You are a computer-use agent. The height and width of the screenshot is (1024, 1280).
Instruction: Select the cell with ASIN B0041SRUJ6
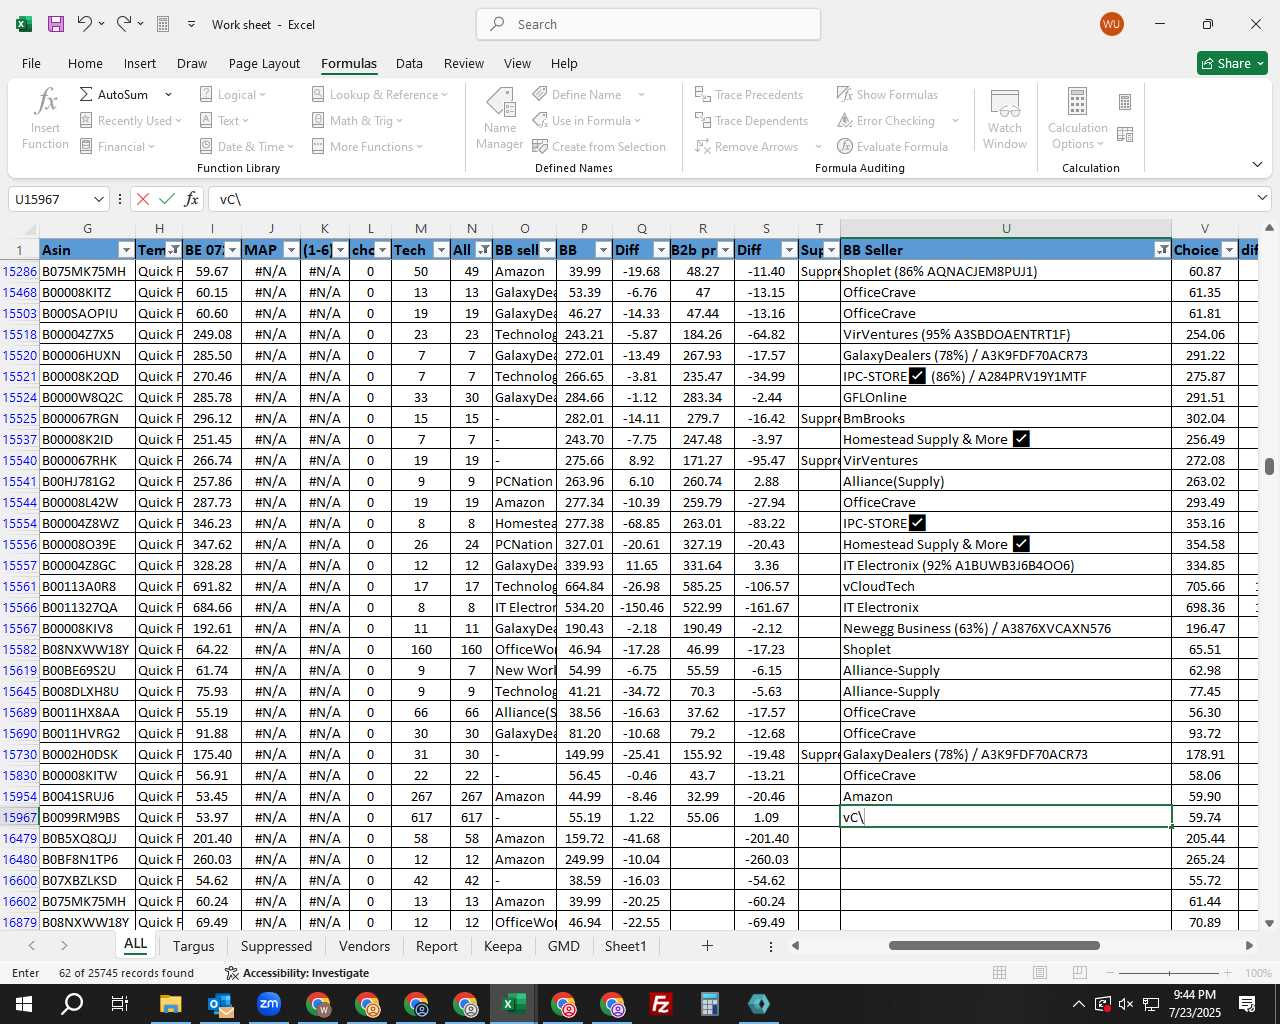click(87, 796)
